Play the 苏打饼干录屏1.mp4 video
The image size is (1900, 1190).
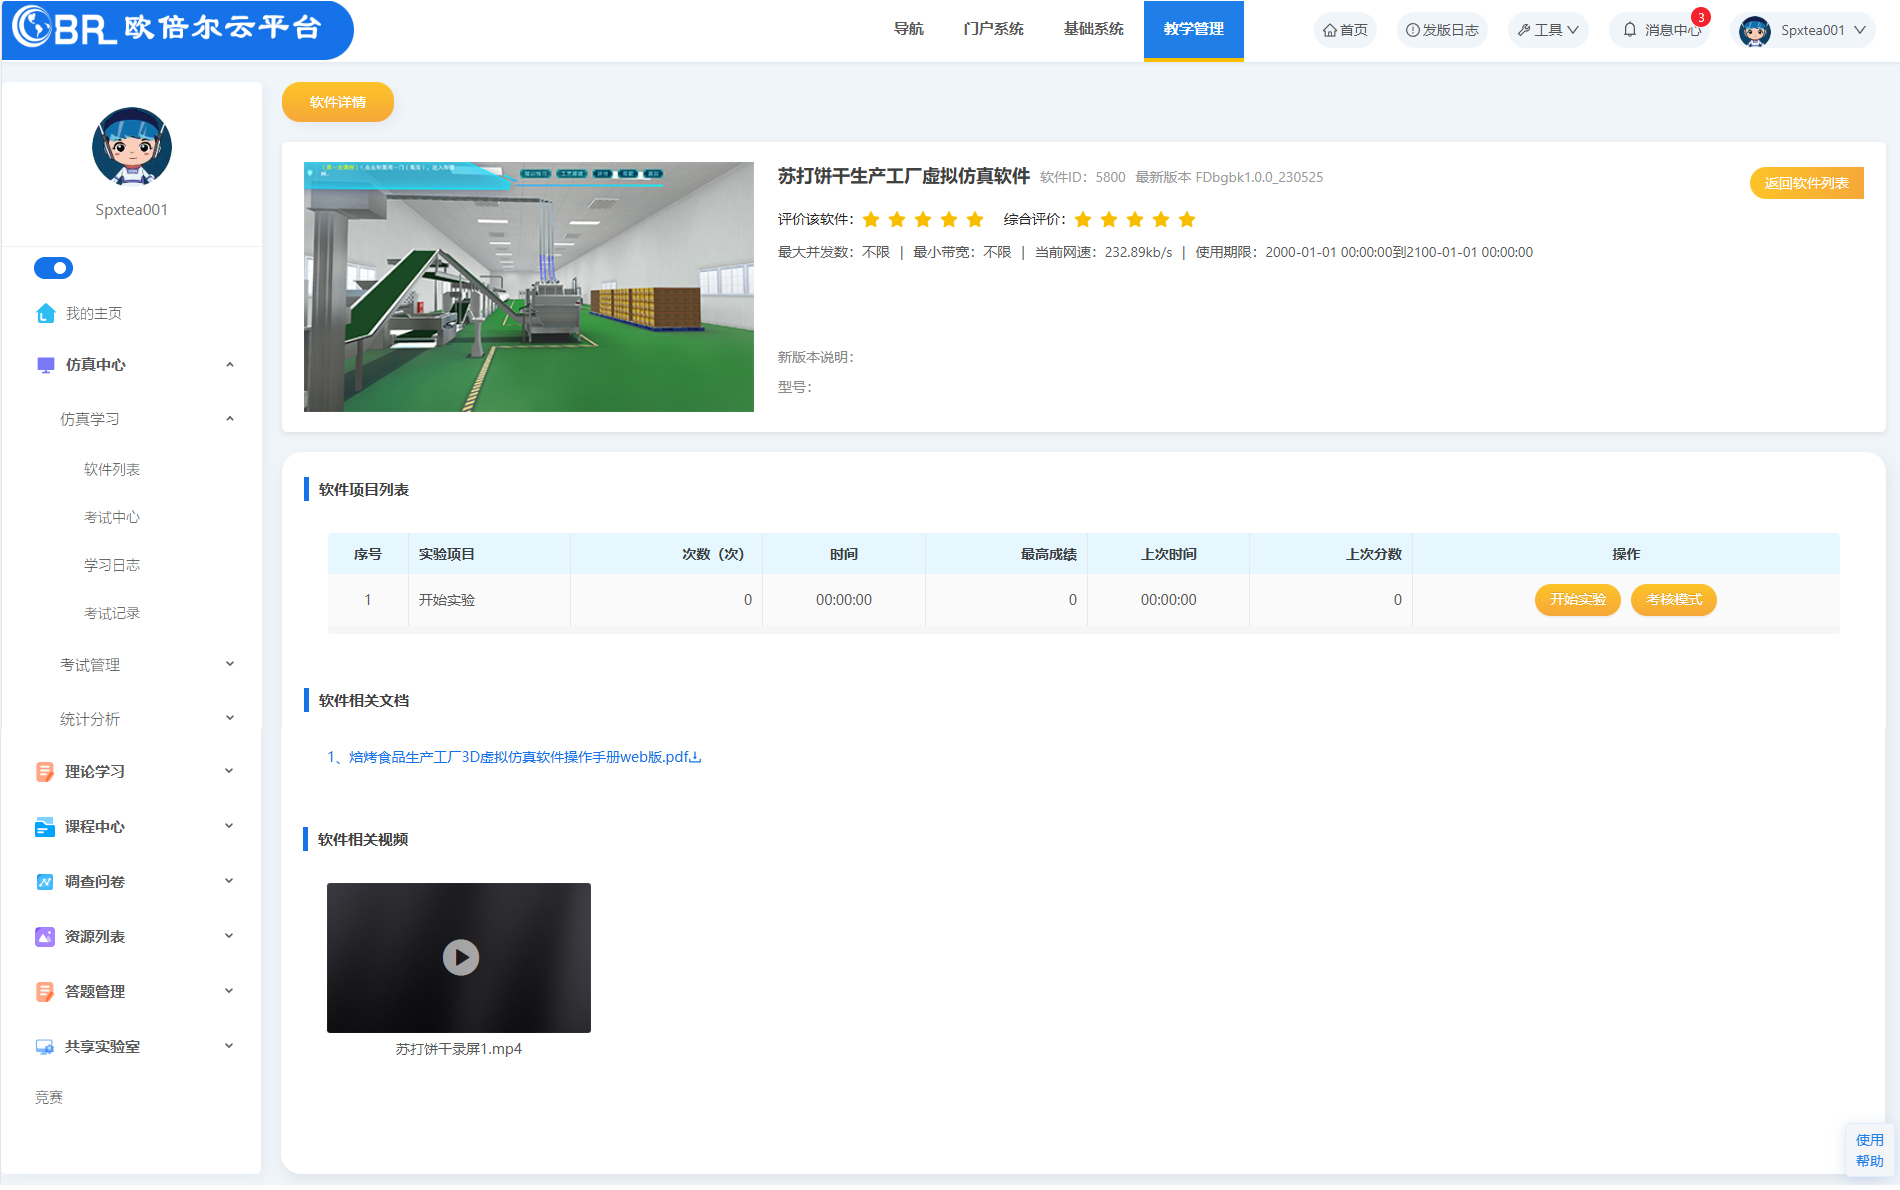[x=460, y=957]
